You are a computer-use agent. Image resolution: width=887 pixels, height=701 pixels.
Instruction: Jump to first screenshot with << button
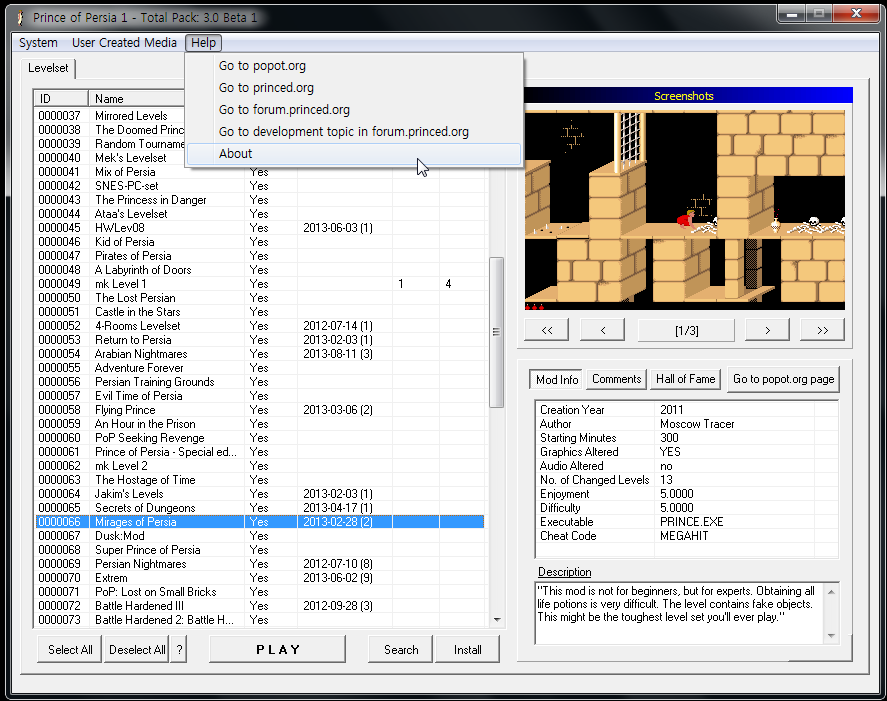(546, 330)
